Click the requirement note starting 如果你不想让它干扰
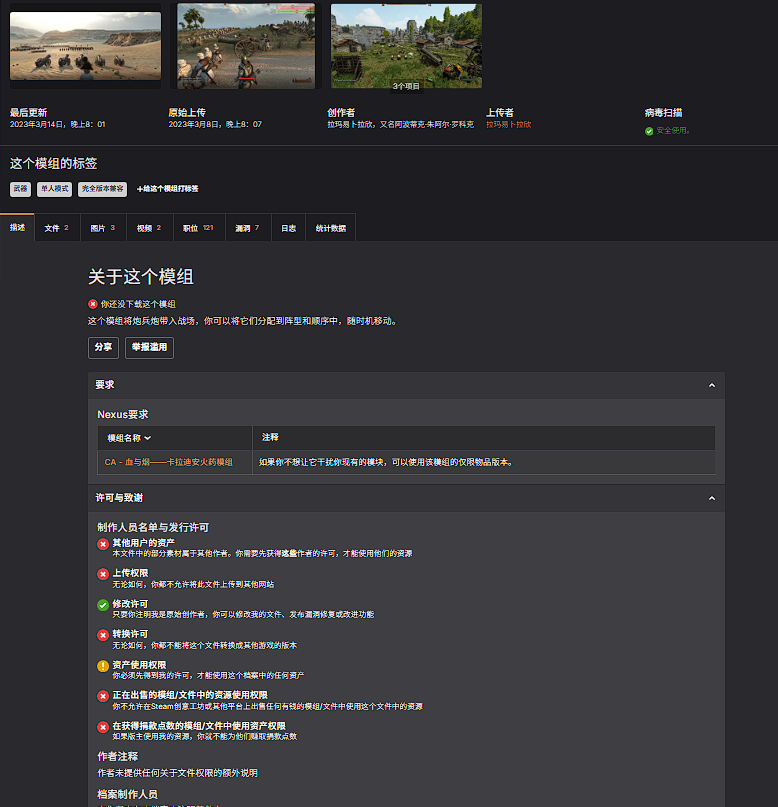This screenshot has width=778, height=807. 386,462
